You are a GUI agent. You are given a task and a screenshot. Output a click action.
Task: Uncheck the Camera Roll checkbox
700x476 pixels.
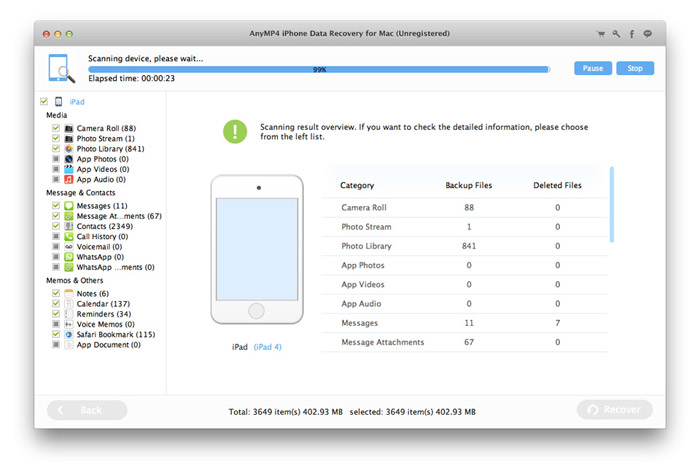coord(55,128)
